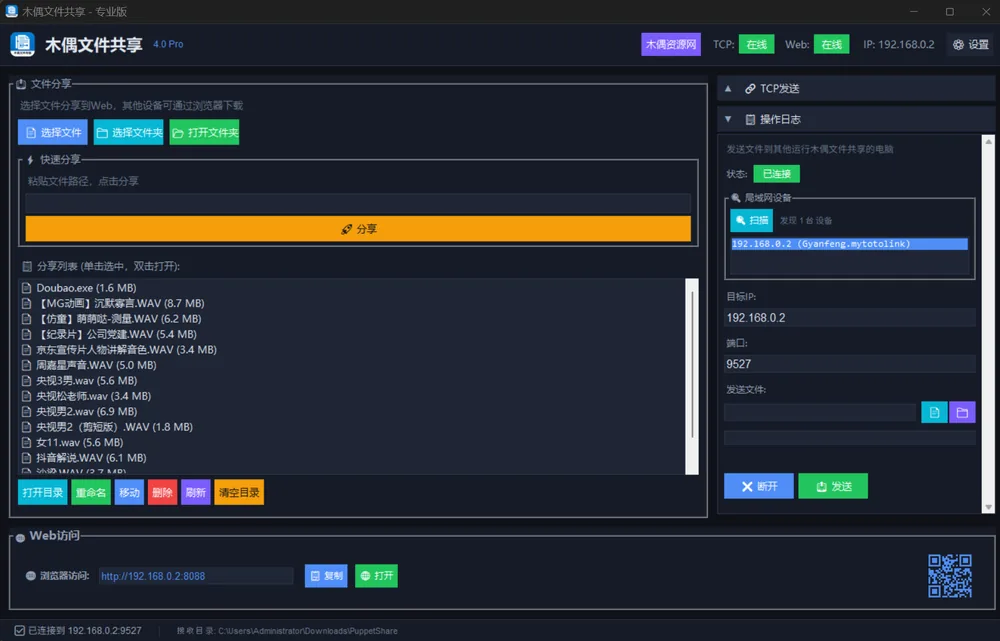Image resolution: width=1000 pixels, height=641 pixels.
Task: Click the log icon beside 操作日志
Action: (750, 119)
